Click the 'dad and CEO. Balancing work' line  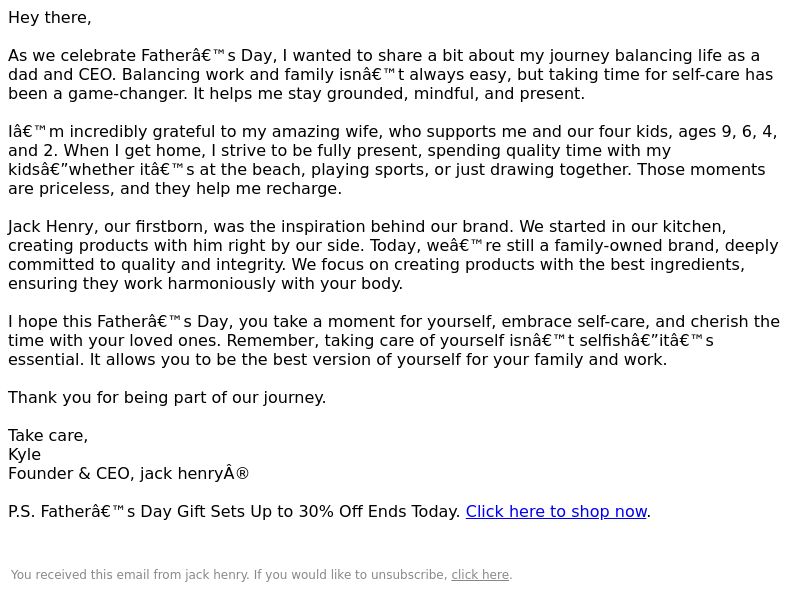click(x=390, y=74)
